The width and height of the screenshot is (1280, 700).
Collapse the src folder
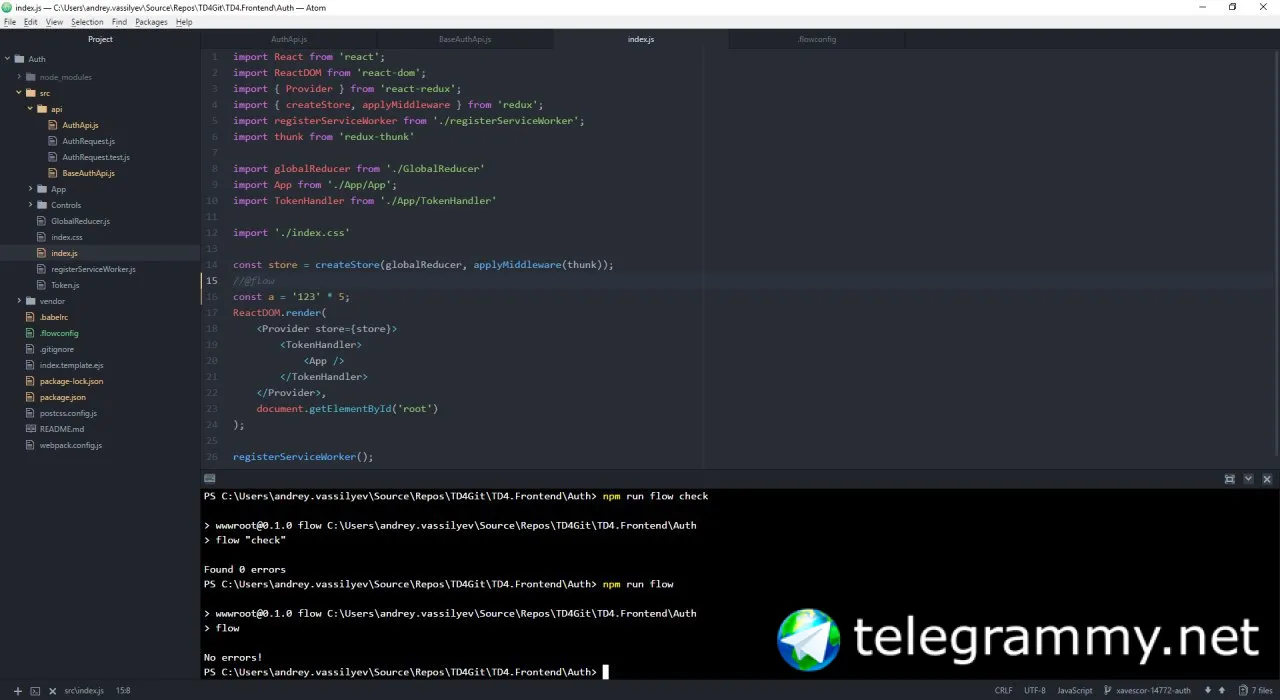tap(18, 93)
